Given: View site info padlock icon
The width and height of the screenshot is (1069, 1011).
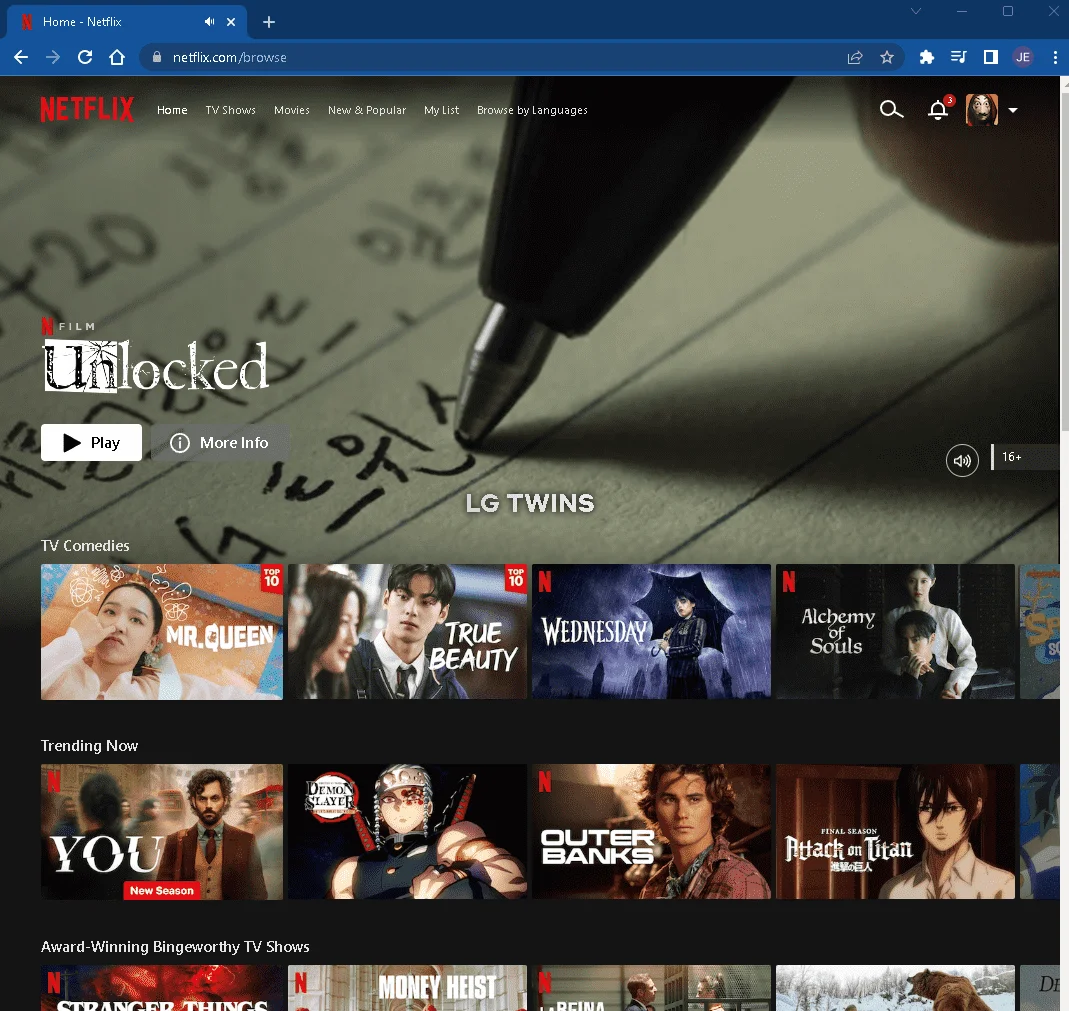Looking at the screenshot, I should pyautogui.click(x=157, y=57).
